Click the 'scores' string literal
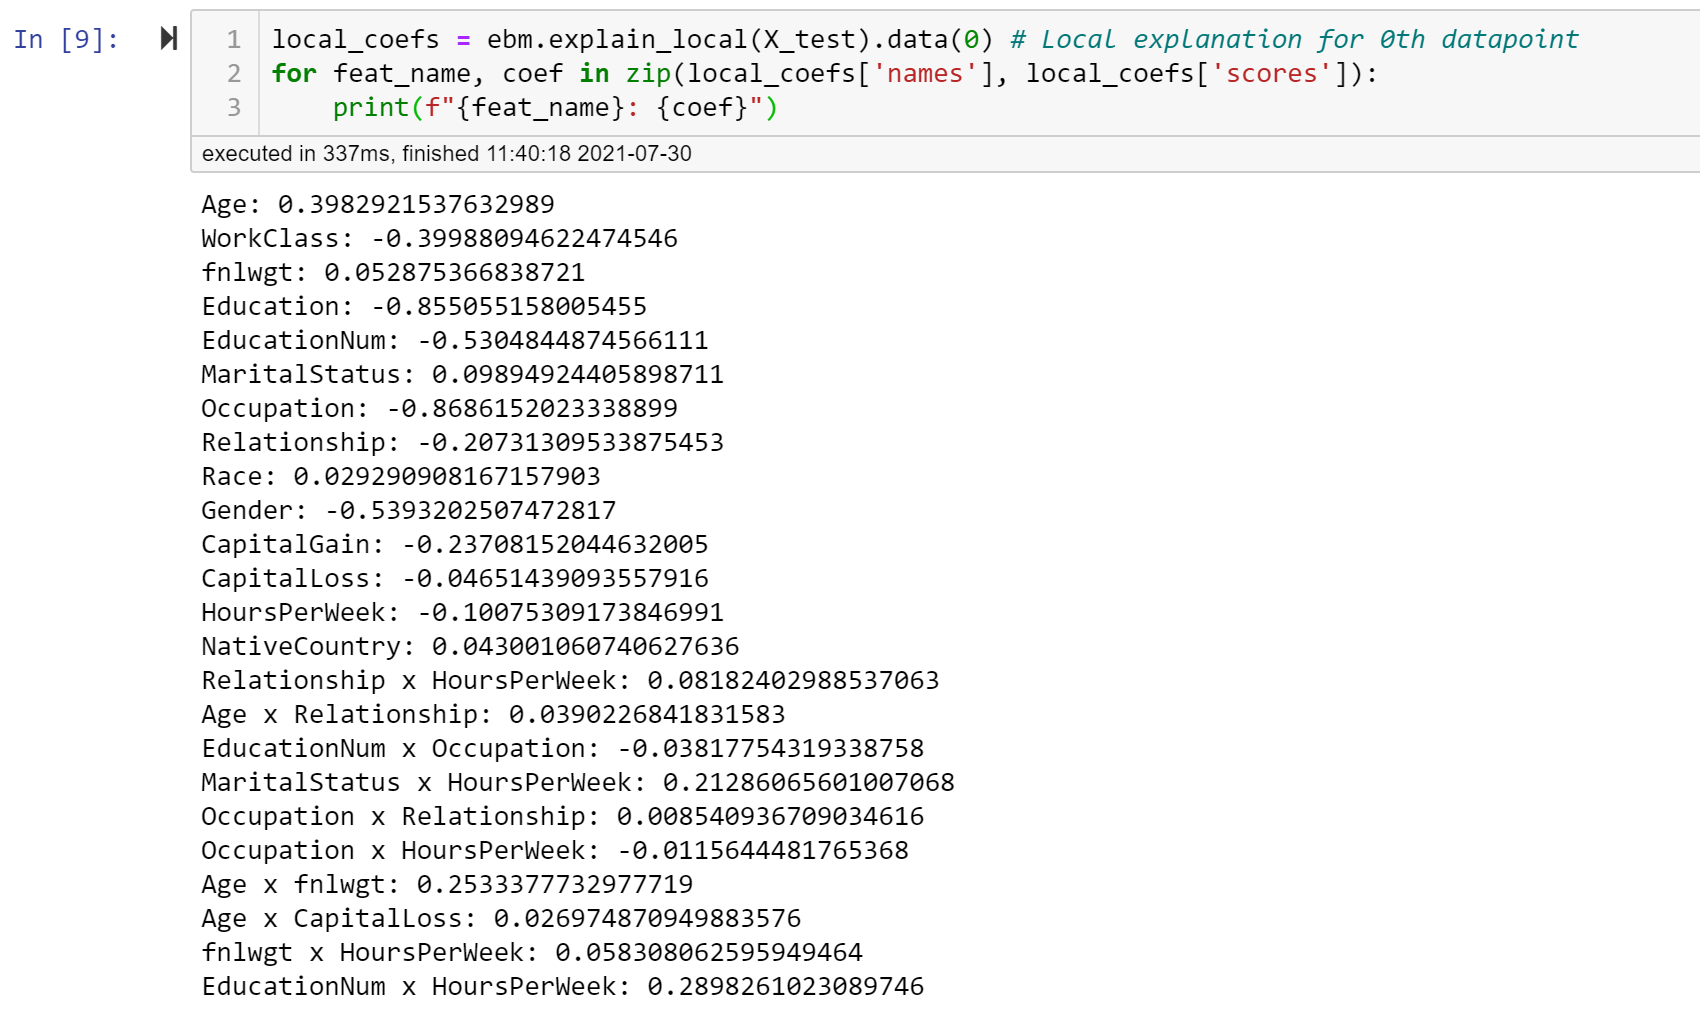Image resolution: width=1700 pixels, height=1014 pixels. click(x=1270, y=73)
